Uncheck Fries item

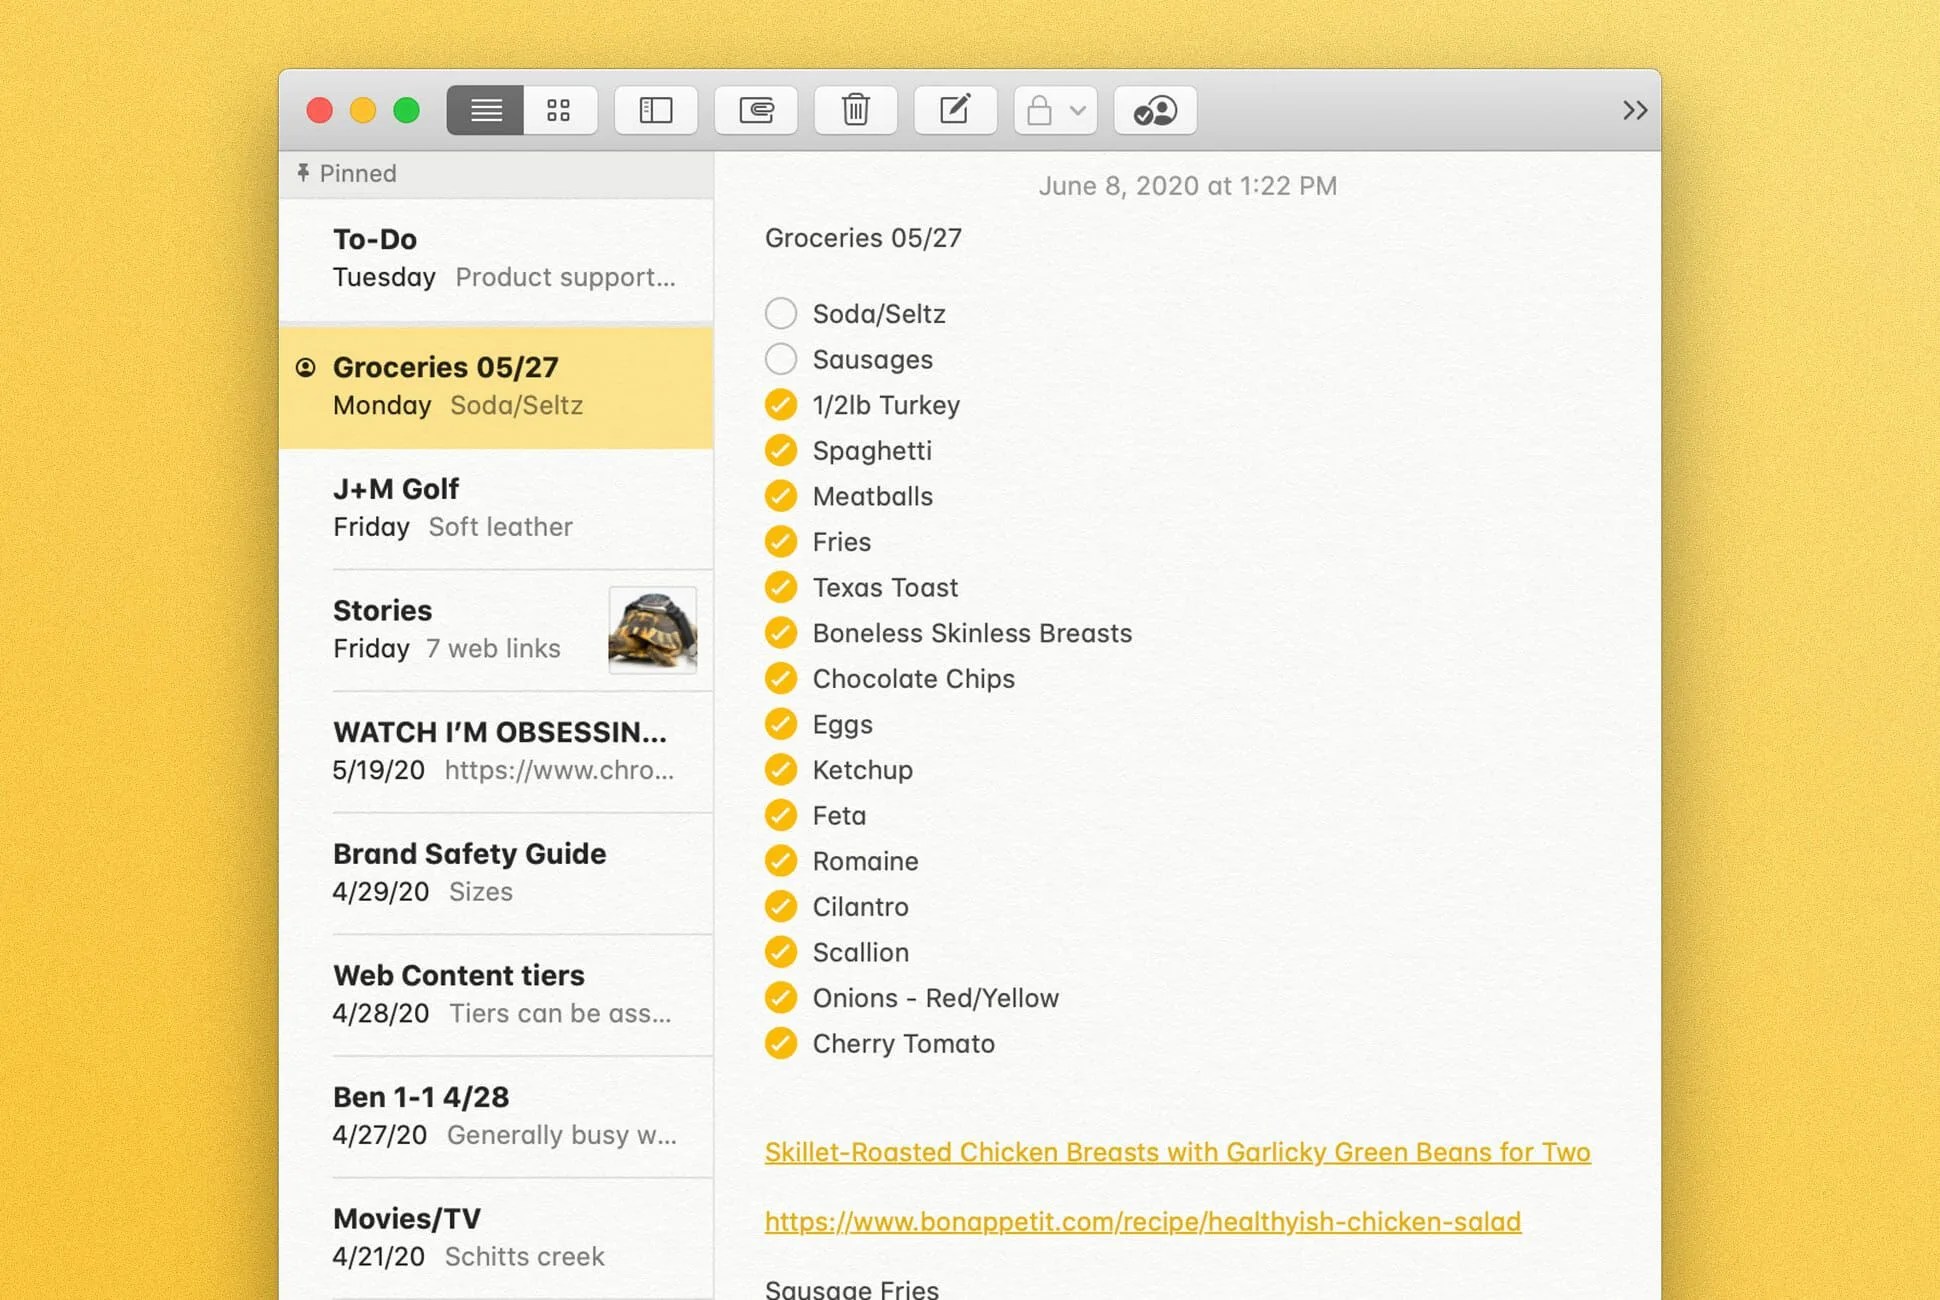781,542
